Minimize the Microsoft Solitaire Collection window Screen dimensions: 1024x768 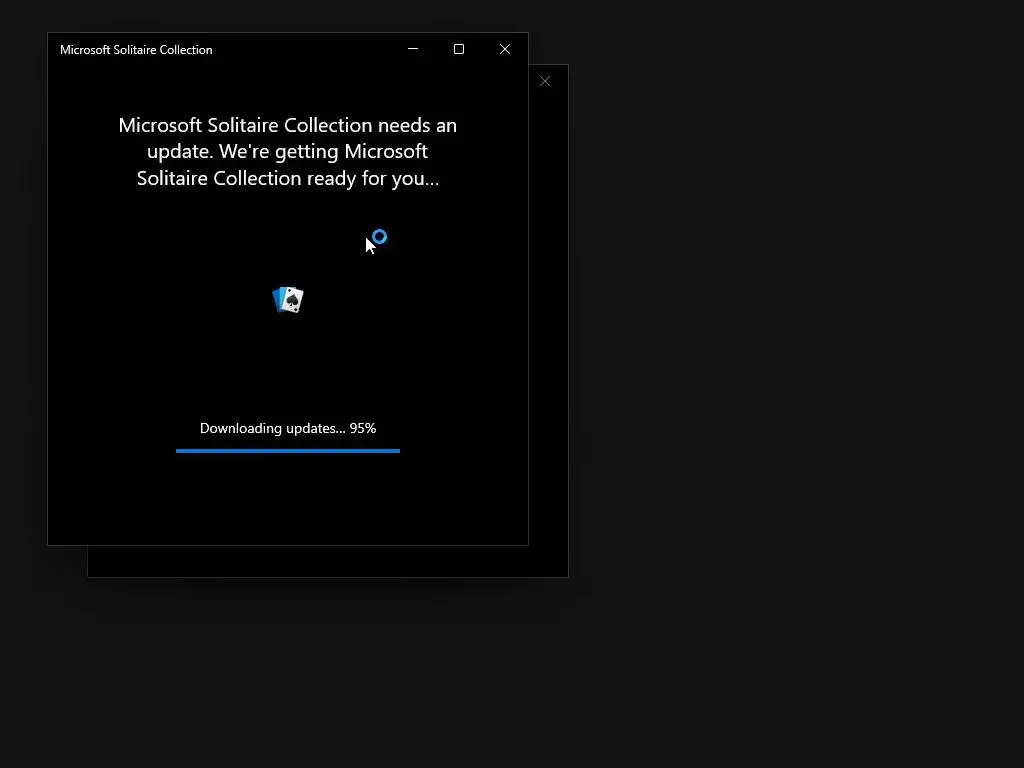413,49
